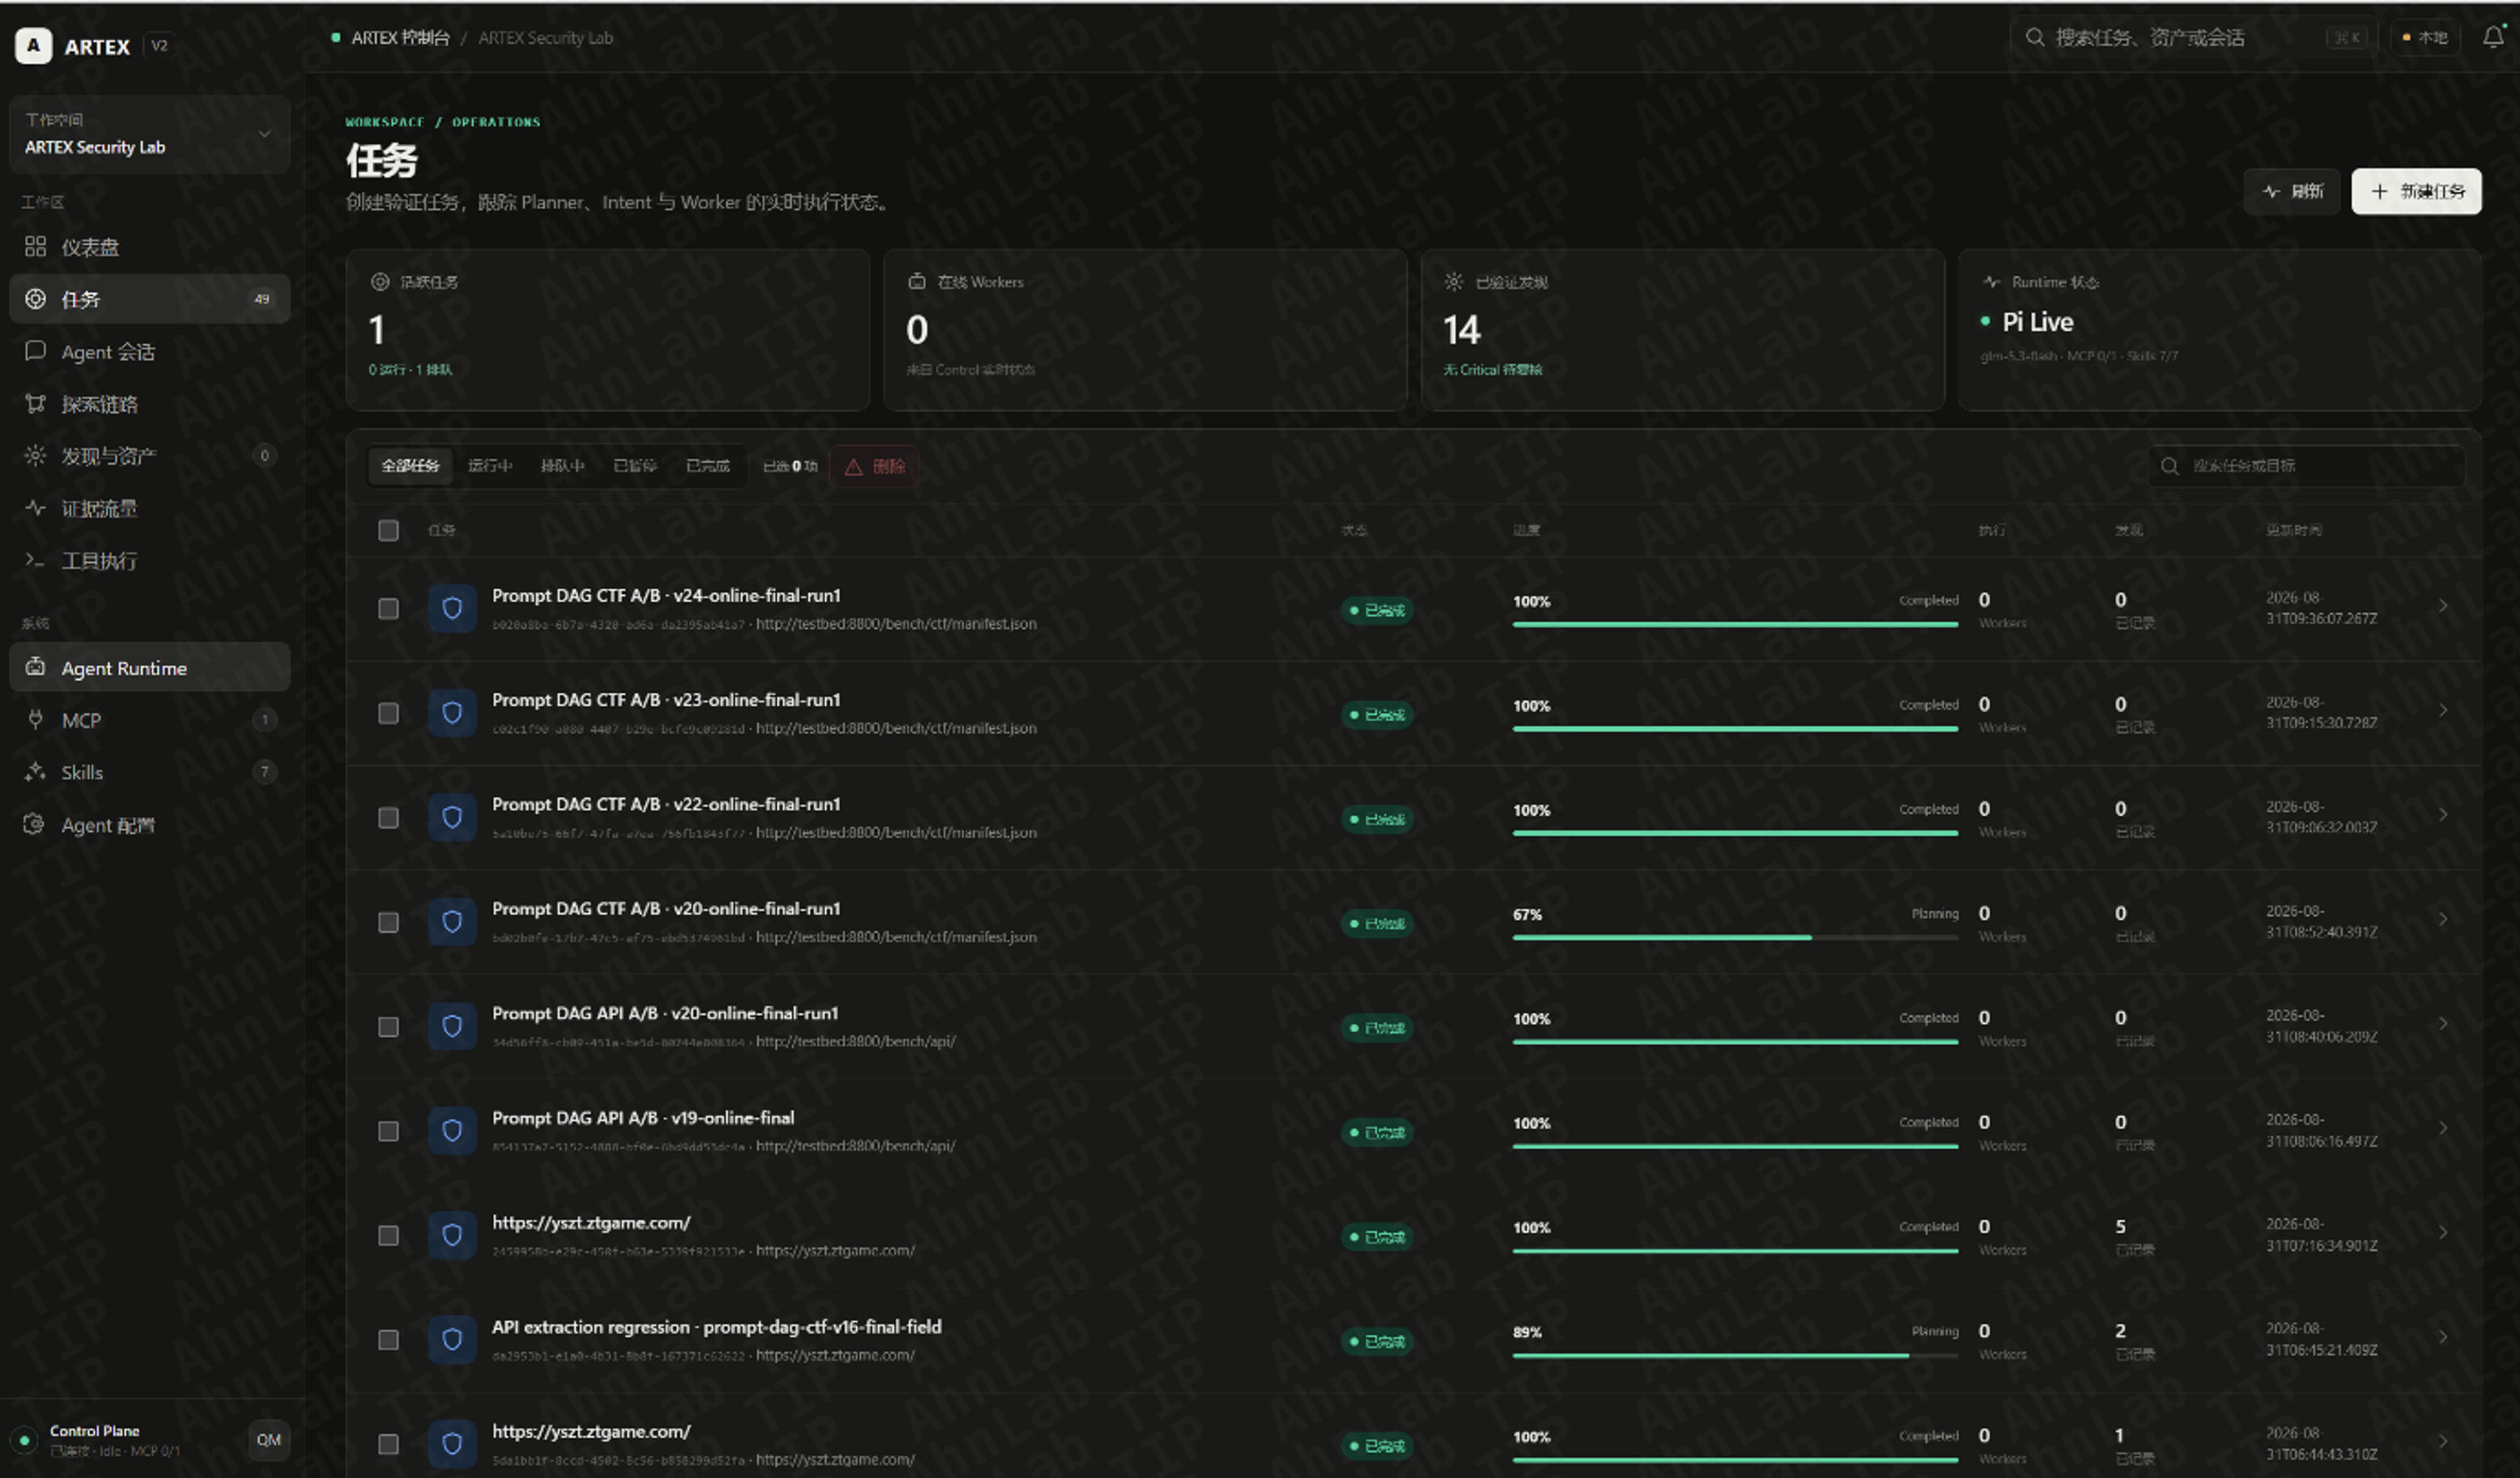Image resolution: width=2520 pixels, height=1478 pixels.
Task: Expand the ARTEX Security Lab workspace dropdown
Action: coord(150,134)
